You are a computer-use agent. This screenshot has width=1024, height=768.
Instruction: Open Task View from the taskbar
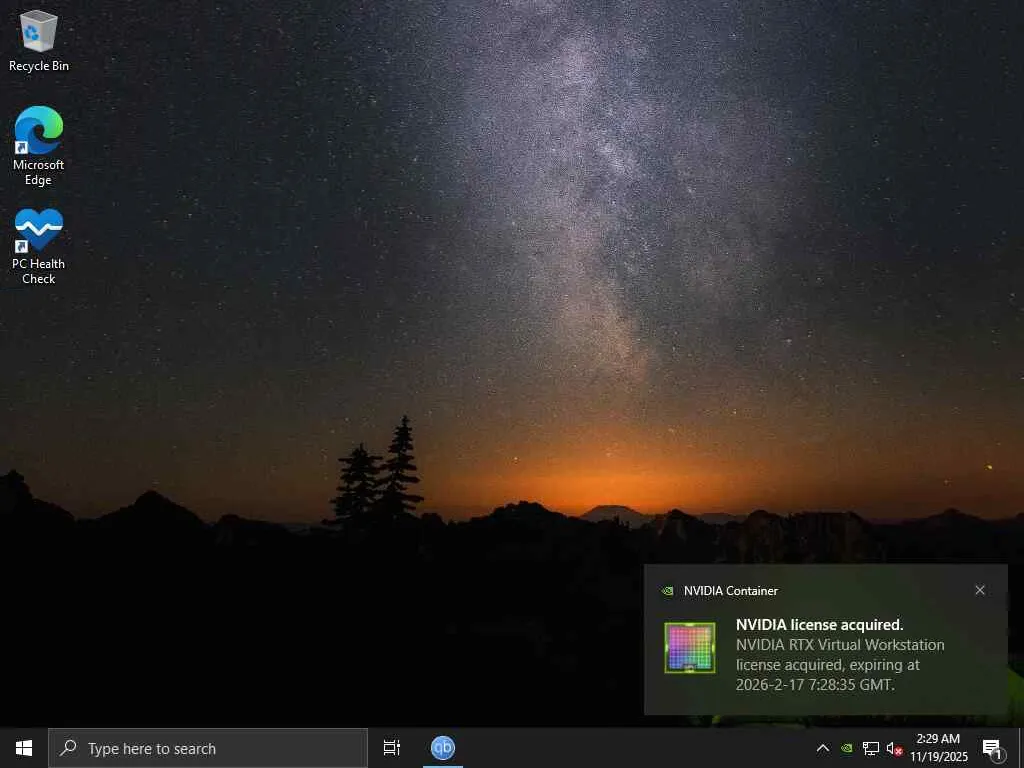(392, 748)
